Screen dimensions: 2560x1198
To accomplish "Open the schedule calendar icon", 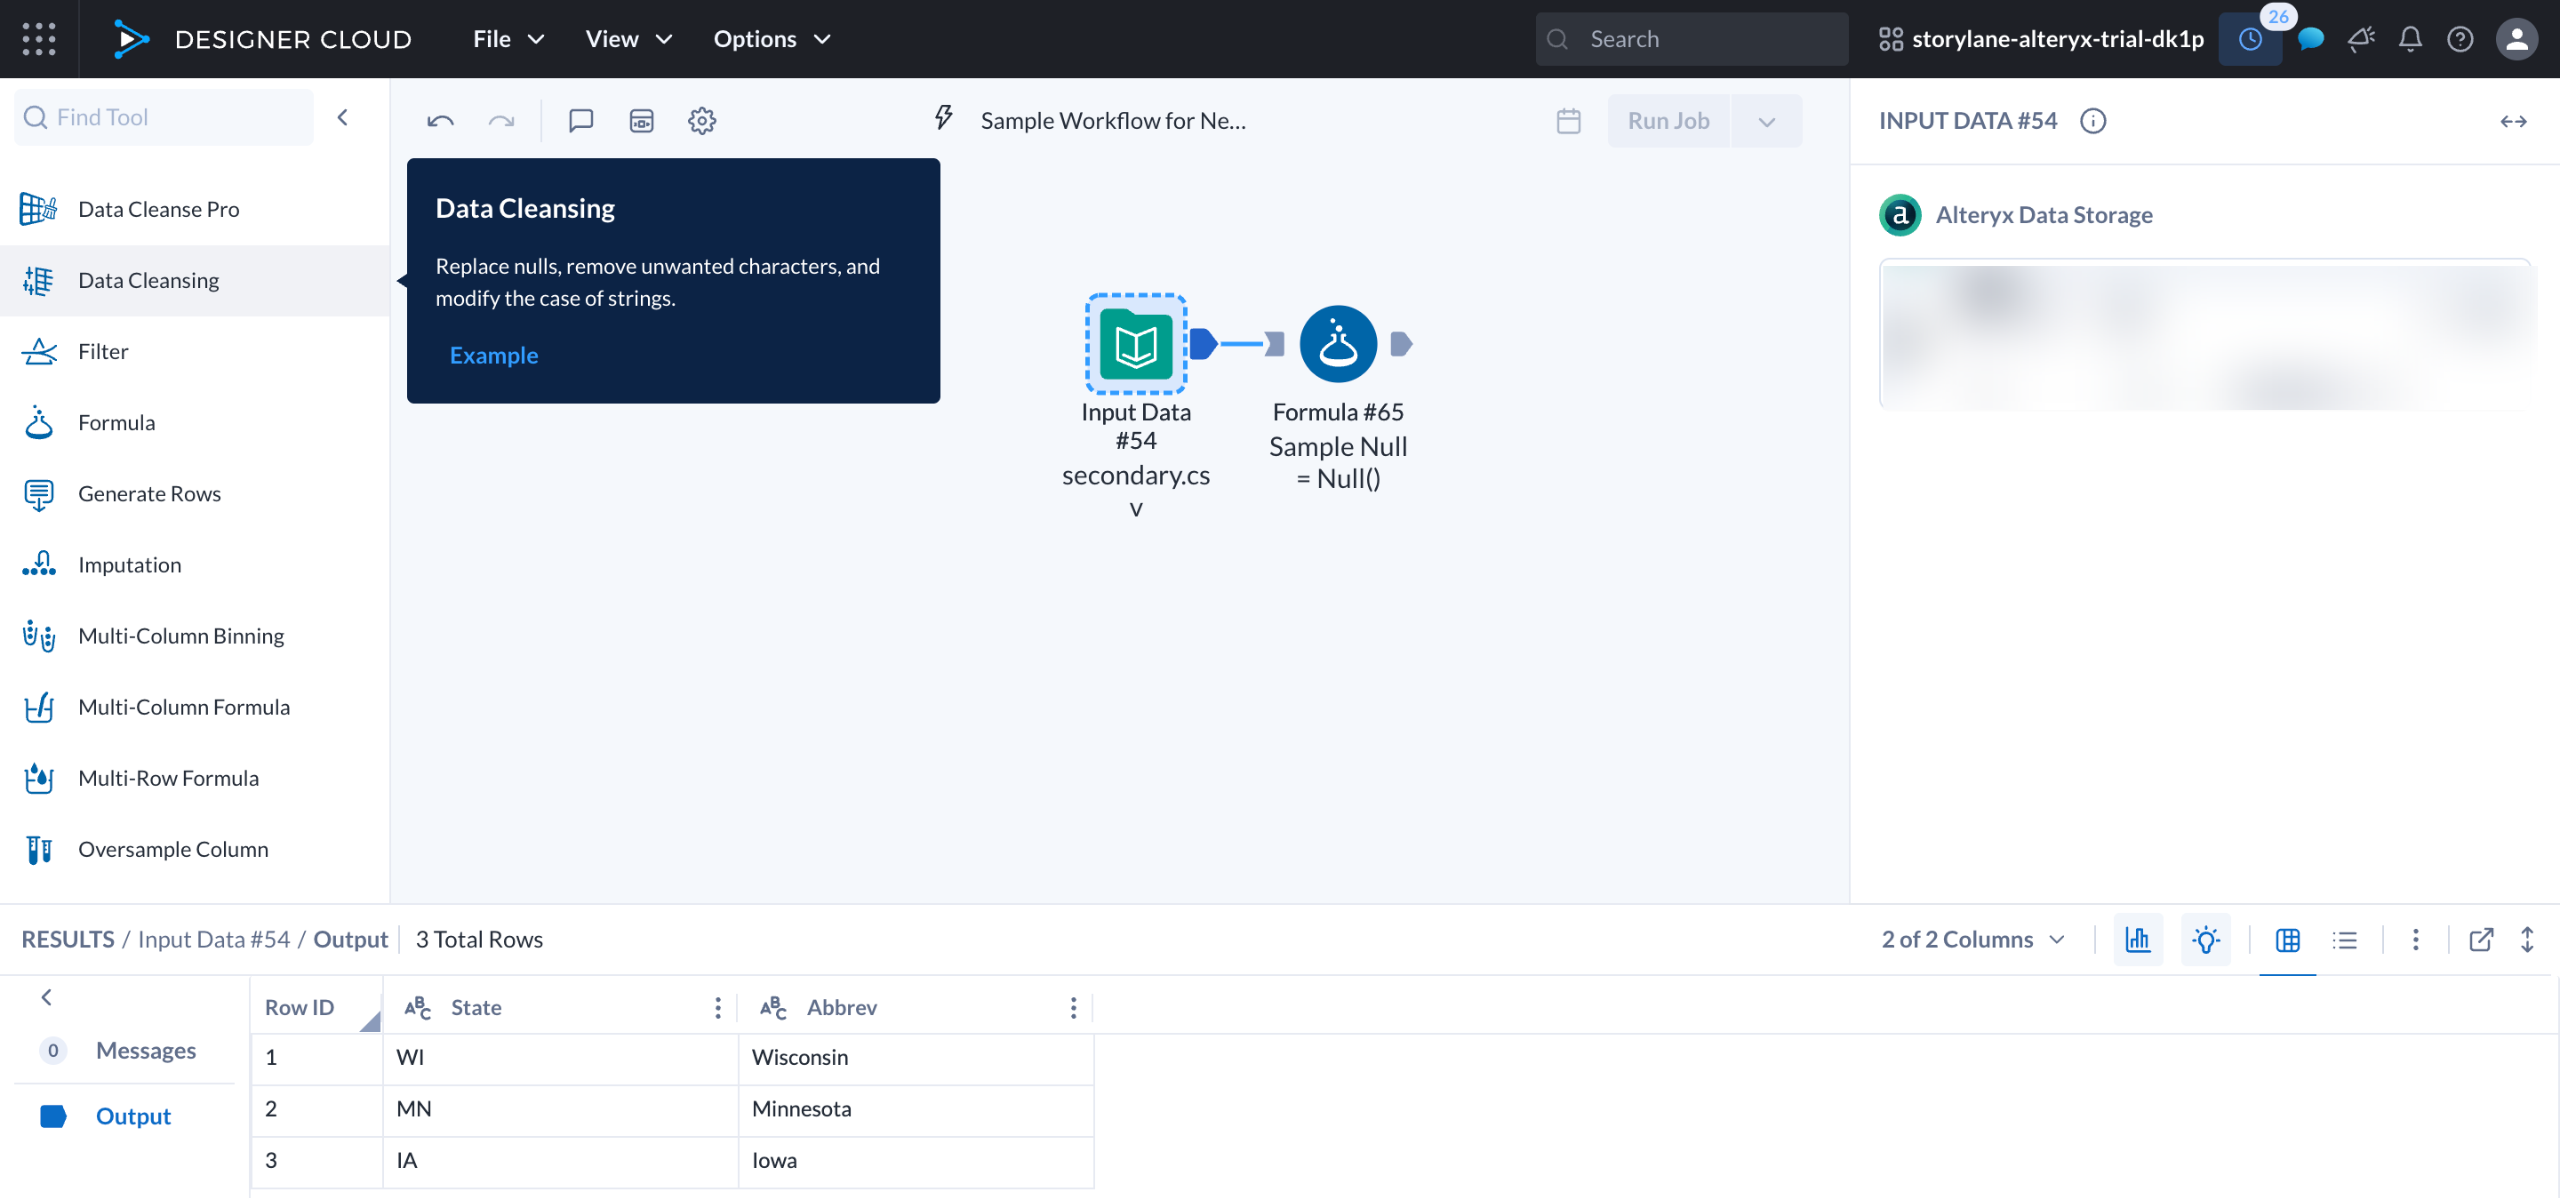I will pos(1568,121).
